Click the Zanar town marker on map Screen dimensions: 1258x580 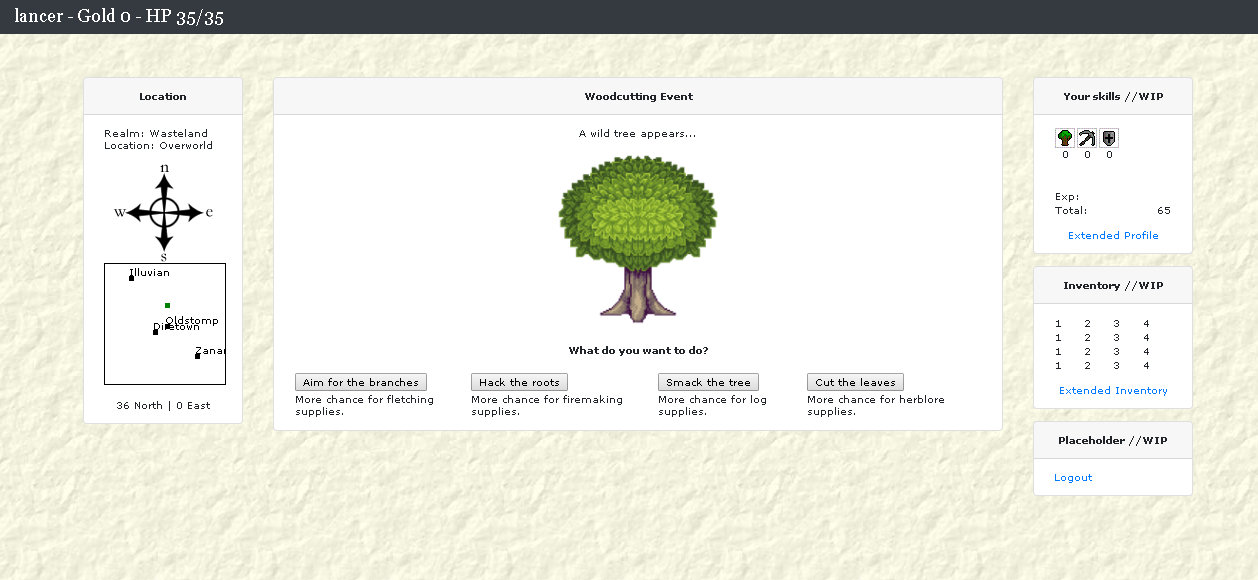pyautogui.click(x=197, y=356)
